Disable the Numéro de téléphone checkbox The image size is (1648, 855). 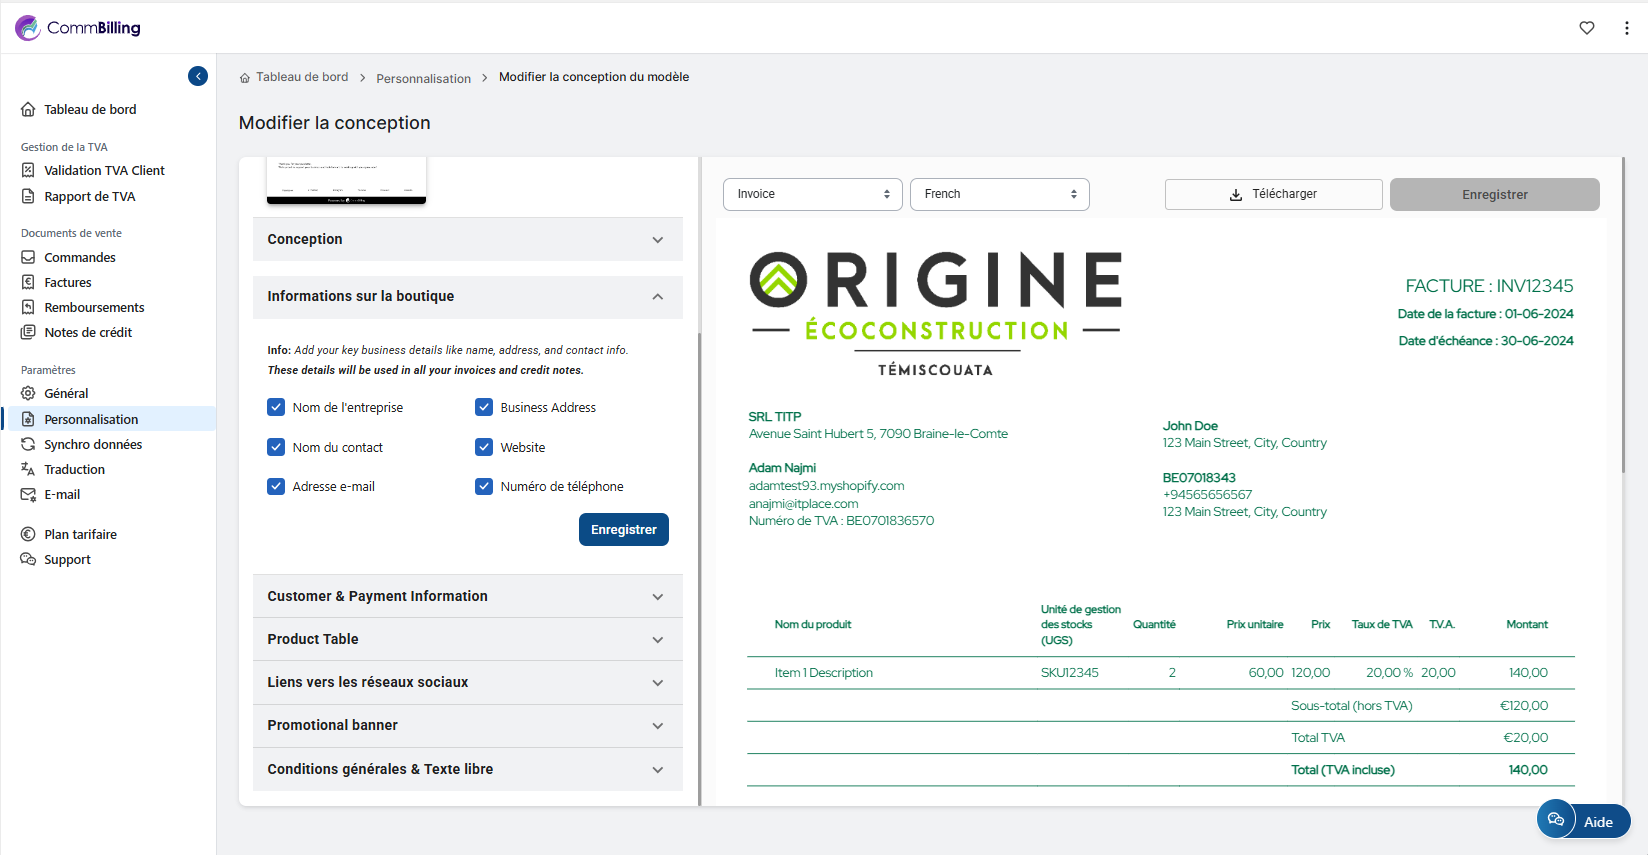pos(484,486)
